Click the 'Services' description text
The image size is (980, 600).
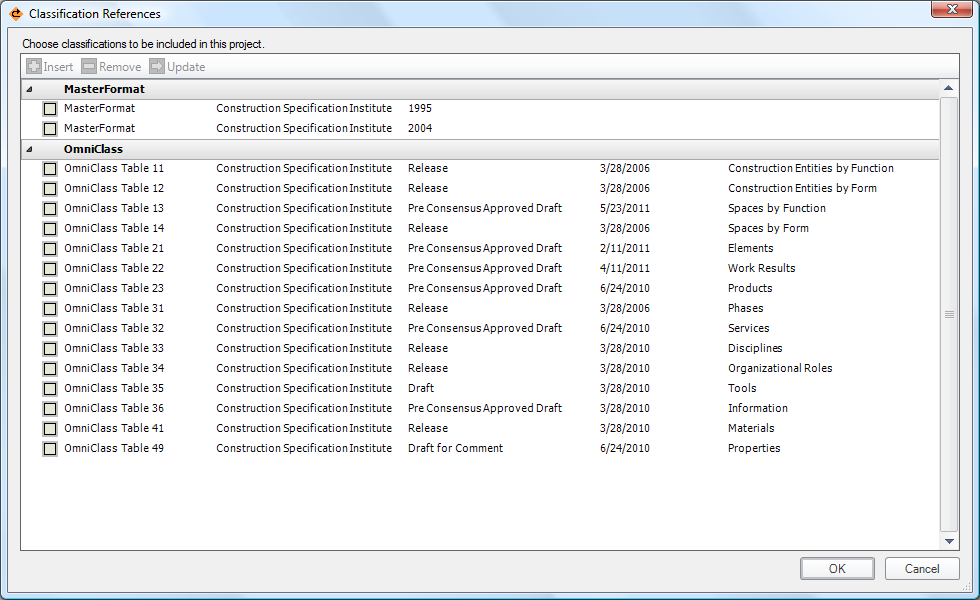point(748,329)
